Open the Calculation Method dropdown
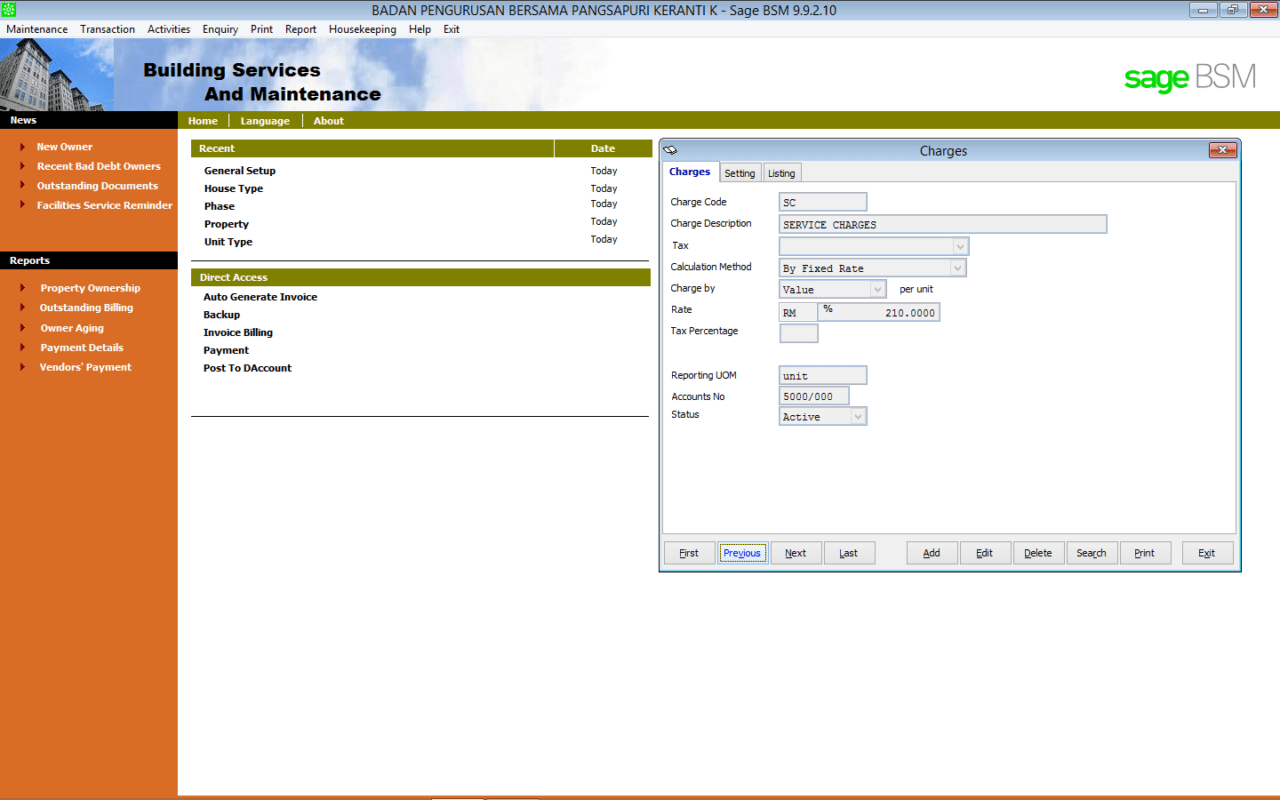This screenshot has height=800, width=1280. pyautogui.click(x=956, y=267)
